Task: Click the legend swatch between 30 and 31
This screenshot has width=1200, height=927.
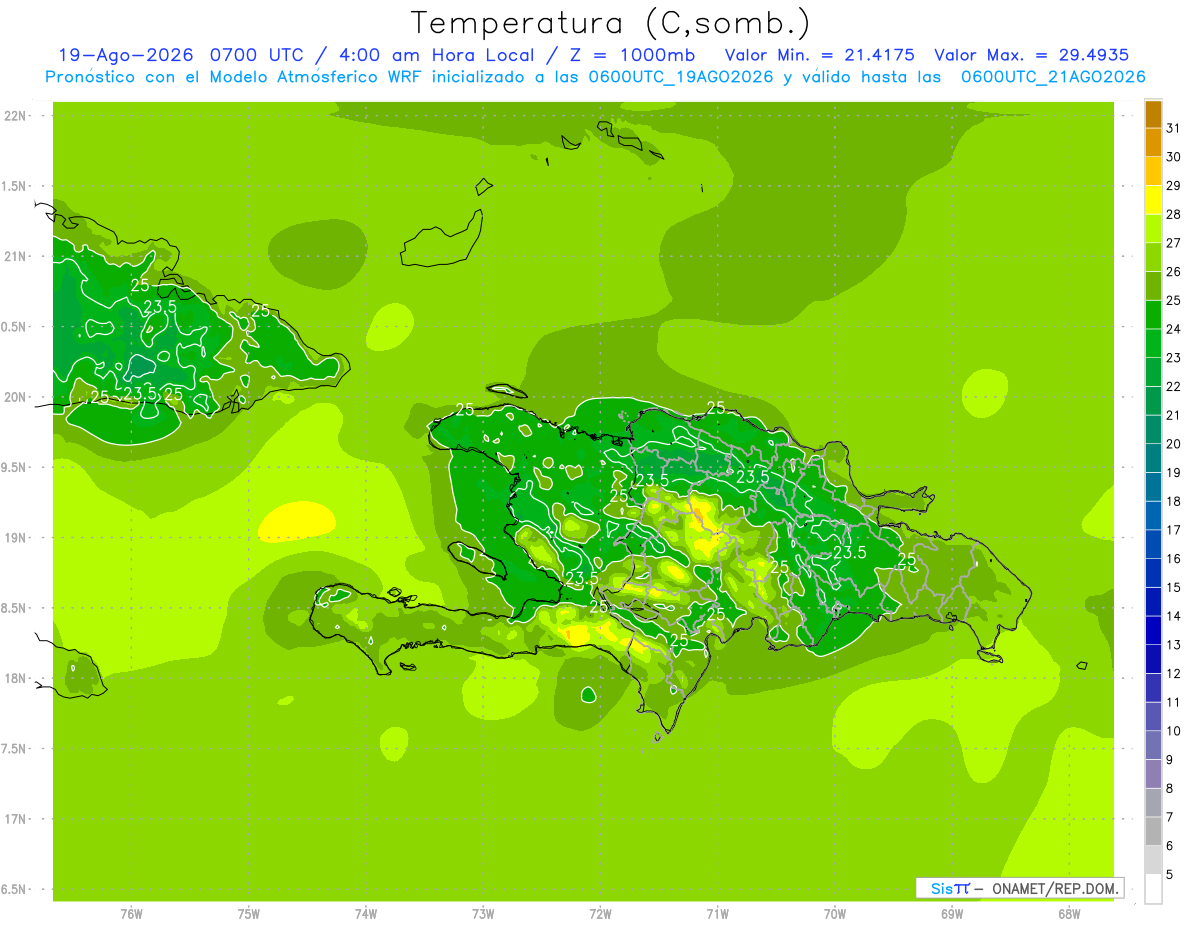Action: [1153, 142]
